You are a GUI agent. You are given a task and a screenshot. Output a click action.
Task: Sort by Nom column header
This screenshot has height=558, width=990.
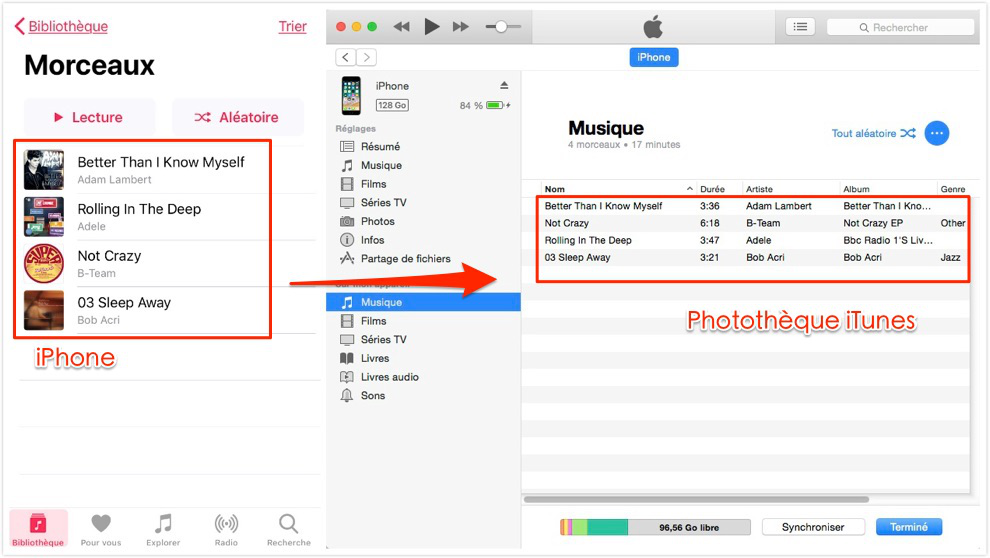pyautogui.click(x=619, y=189)
